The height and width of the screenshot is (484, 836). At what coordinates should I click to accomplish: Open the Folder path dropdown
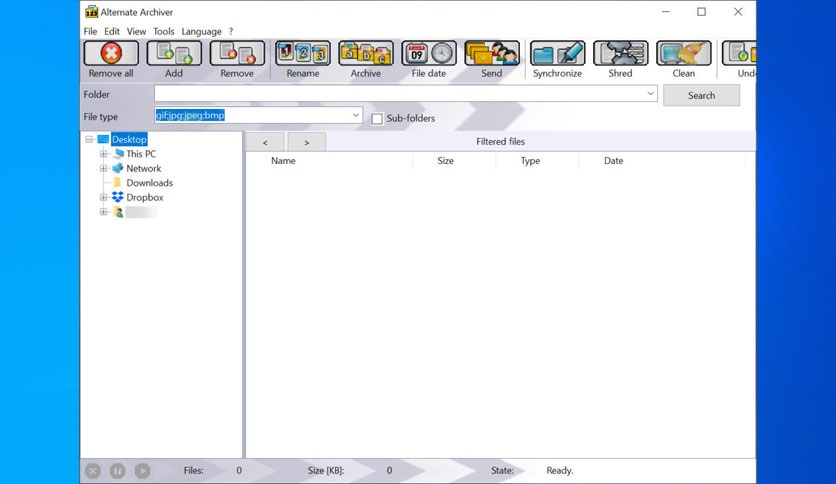click(650, 94)
